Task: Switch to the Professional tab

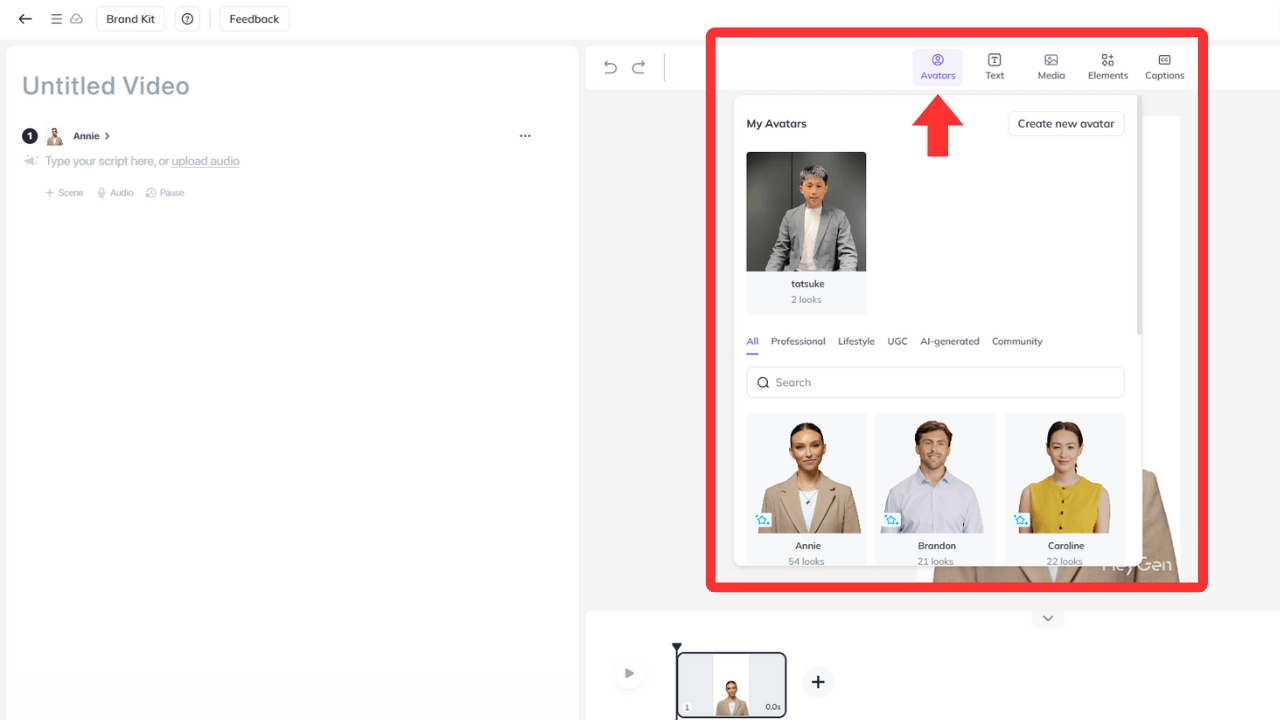Action: click(x=798, y=342)
